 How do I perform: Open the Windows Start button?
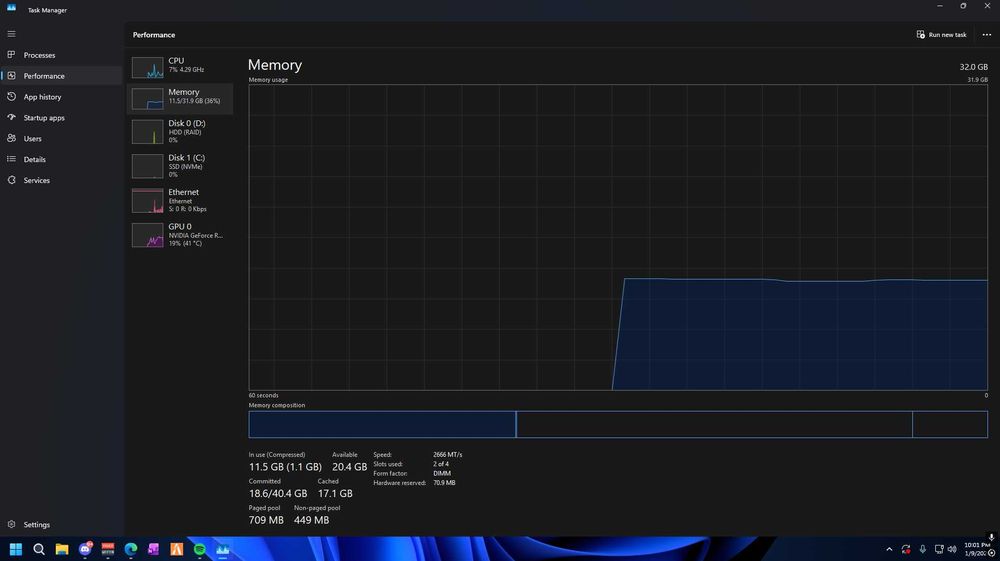pyautogui.click(x=16, y=549)
